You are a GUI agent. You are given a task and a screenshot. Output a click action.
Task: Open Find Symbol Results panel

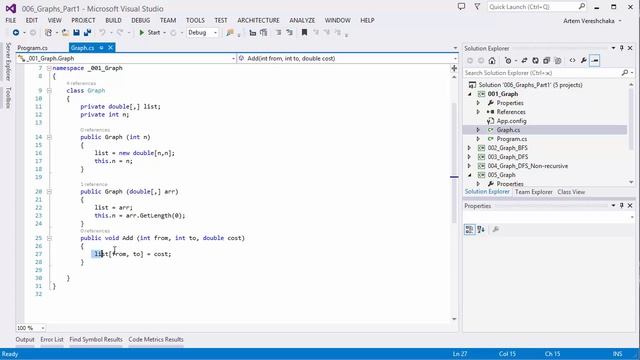pos(96,340)
